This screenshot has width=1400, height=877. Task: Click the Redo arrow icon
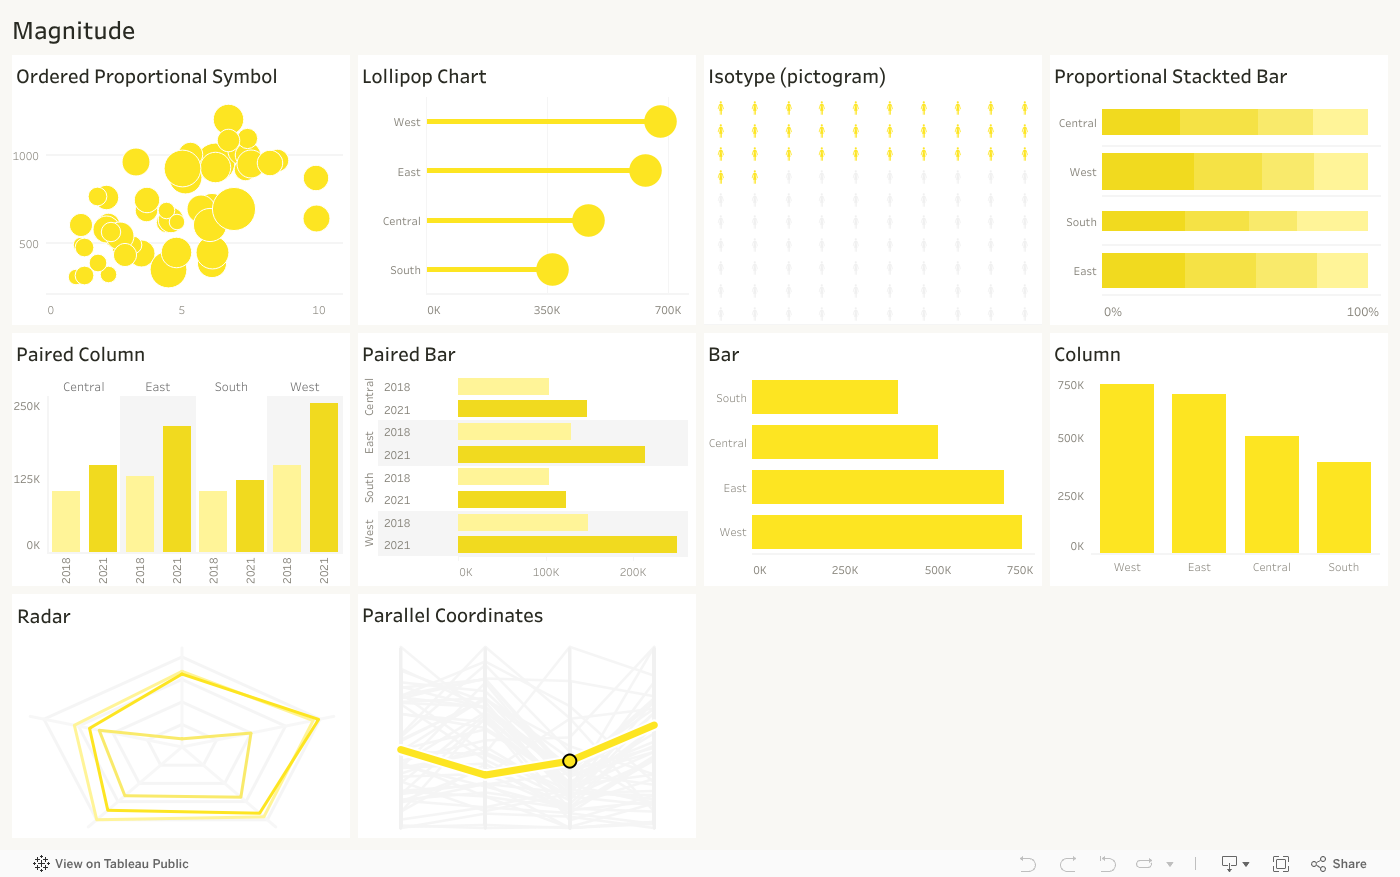1068,864
